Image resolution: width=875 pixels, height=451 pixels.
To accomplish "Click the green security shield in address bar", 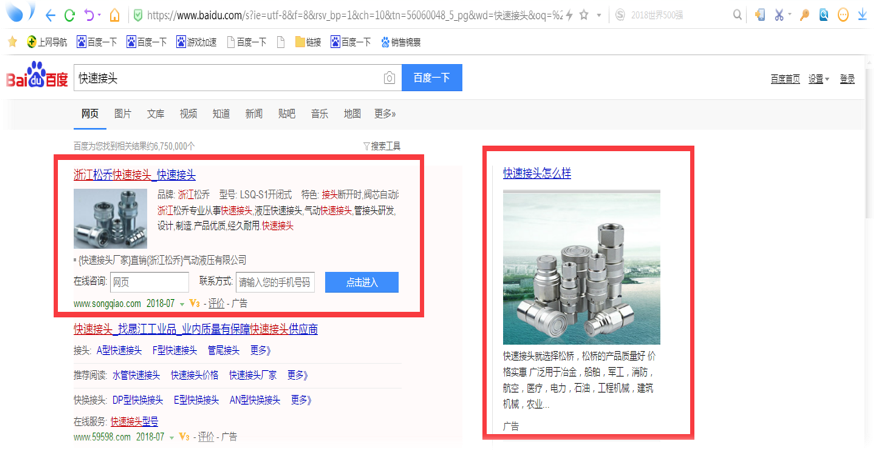I will click(x=138, y=15).
